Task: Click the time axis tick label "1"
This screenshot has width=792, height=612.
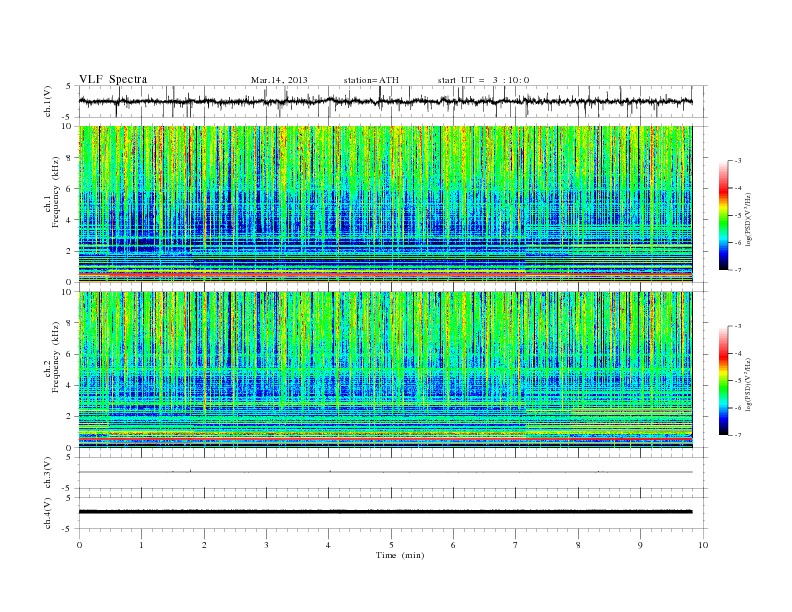Action: [x=141, y=545]
